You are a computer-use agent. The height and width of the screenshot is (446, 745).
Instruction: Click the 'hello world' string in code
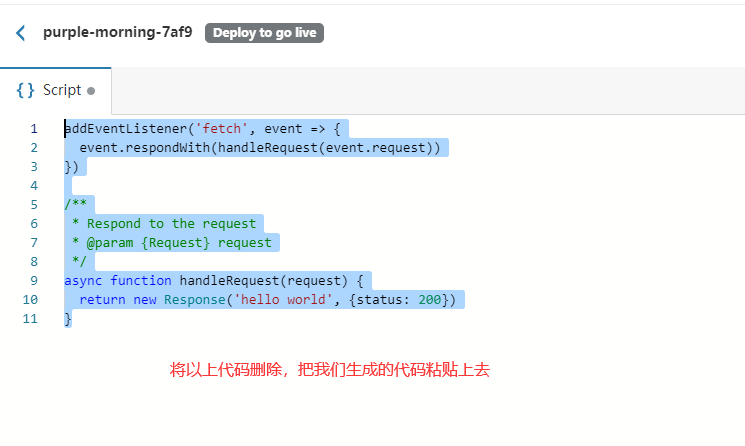(x=280, y=300)
